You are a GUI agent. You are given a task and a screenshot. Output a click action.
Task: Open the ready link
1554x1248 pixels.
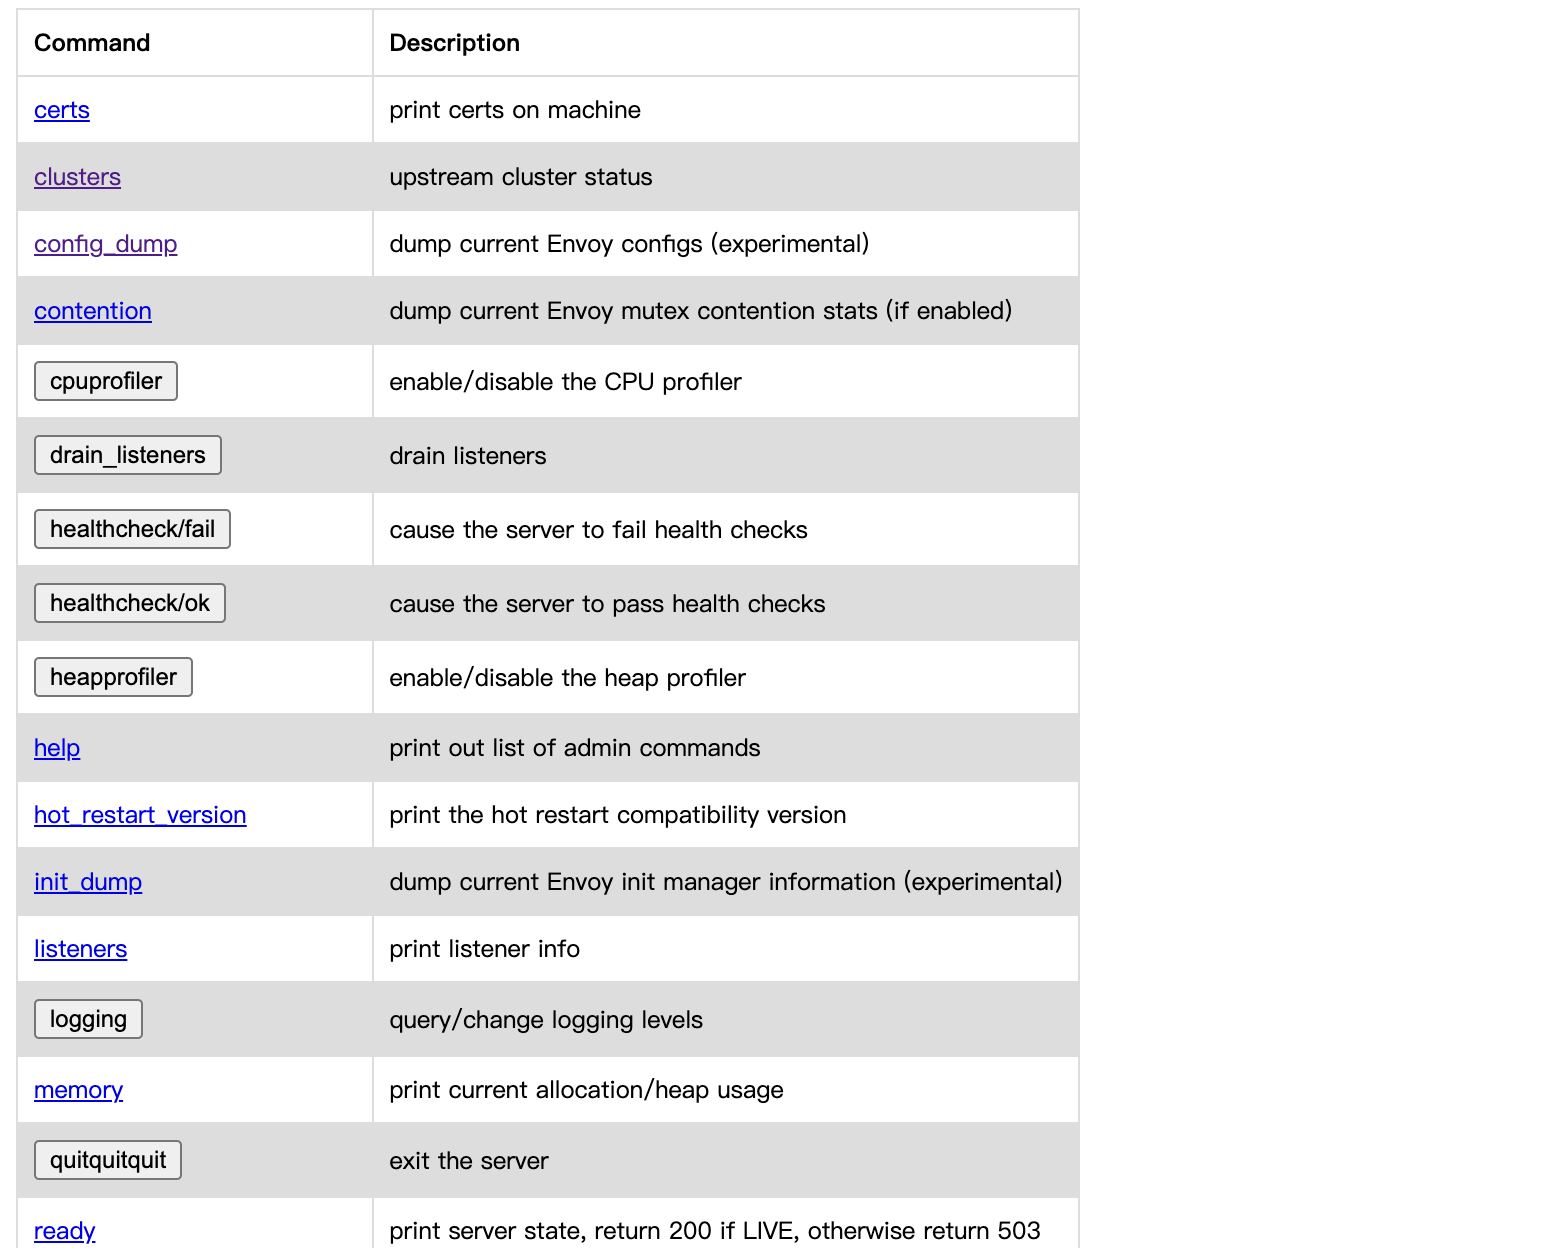[65, 1231]
